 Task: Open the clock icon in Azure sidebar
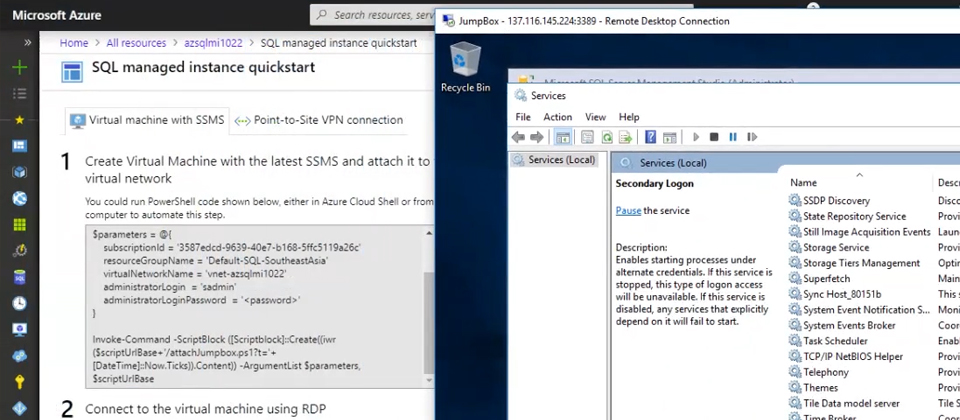[x=20, y=303]
